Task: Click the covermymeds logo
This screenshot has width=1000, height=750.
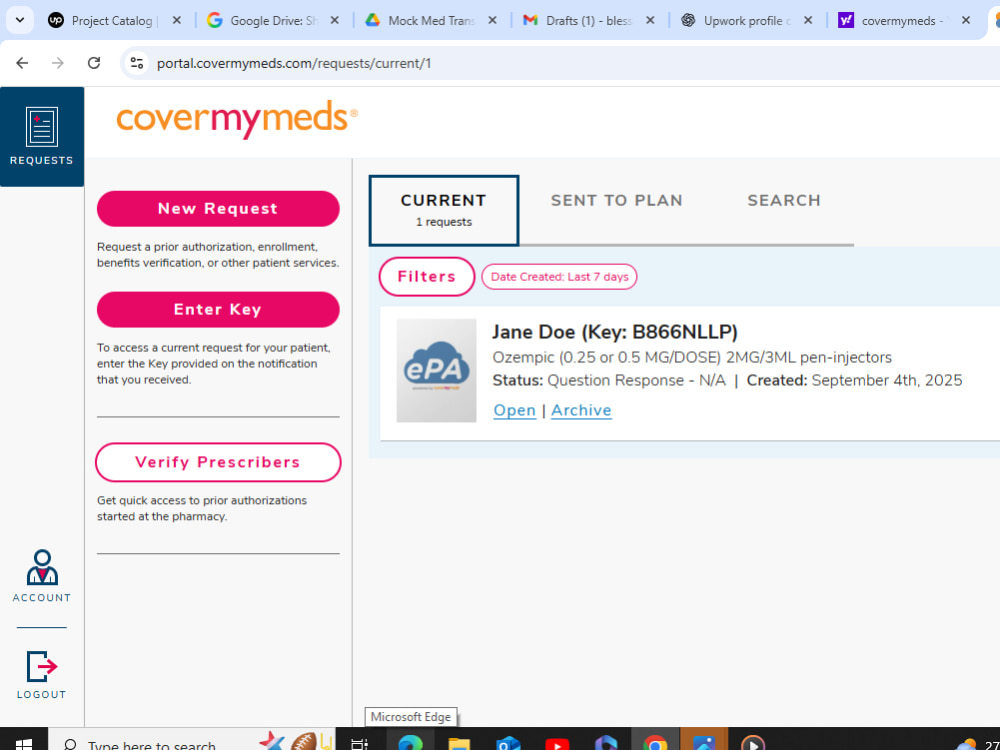Action: pyautogui.click(x=237, y=119)
